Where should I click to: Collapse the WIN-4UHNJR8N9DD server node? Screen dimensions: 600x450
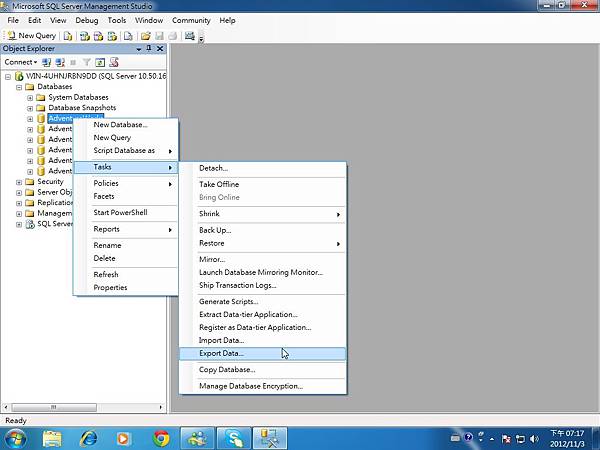(x=8, y=77)
